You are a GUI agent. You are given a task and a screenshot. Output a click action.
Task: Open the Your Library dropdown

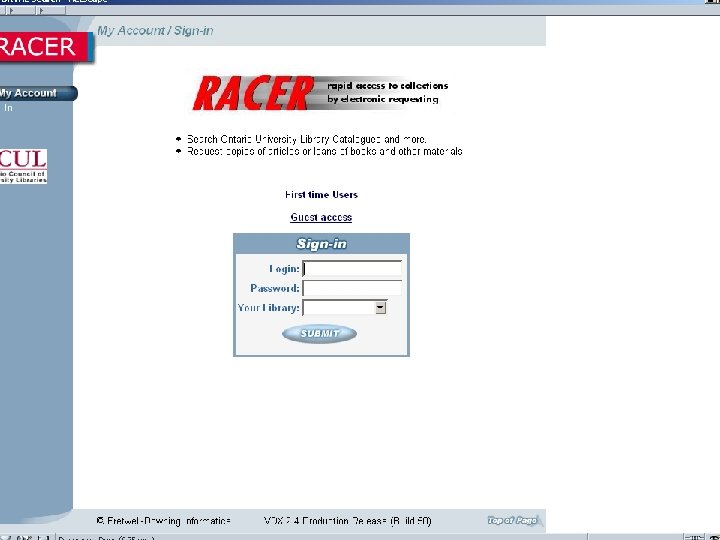[345, 308]
